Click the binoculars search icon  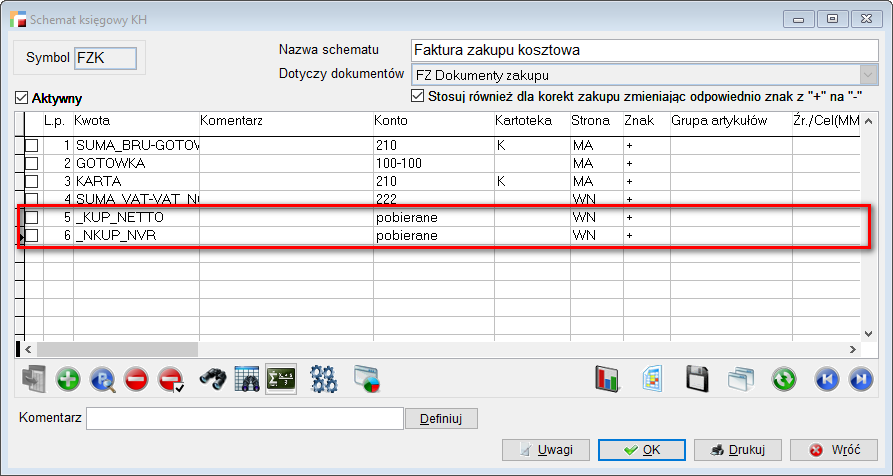(212, 378)
